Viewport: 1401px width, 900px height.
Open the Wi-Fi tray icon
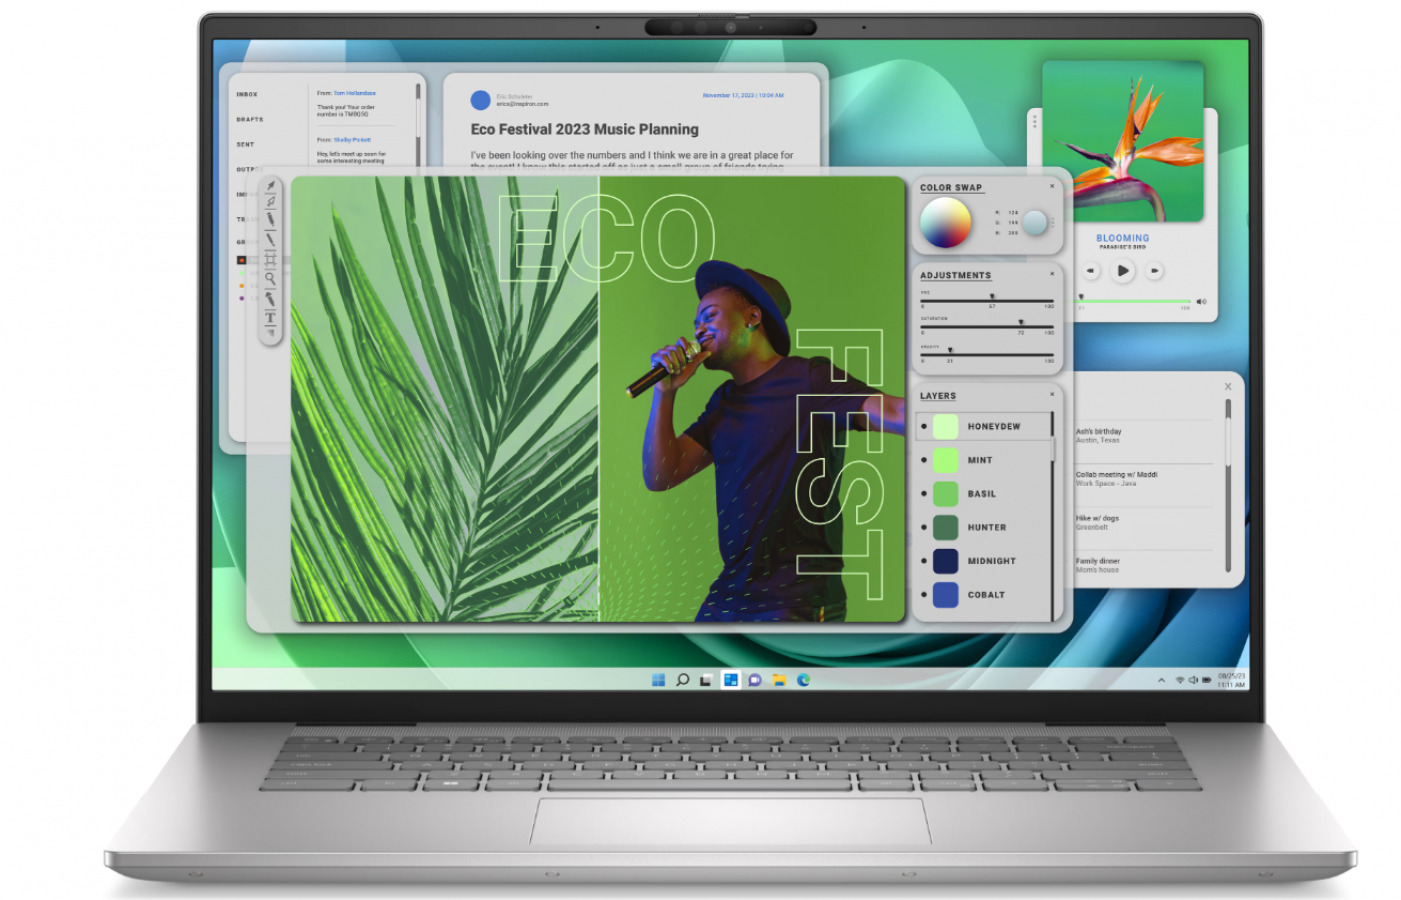click(x=1180, y=680)
